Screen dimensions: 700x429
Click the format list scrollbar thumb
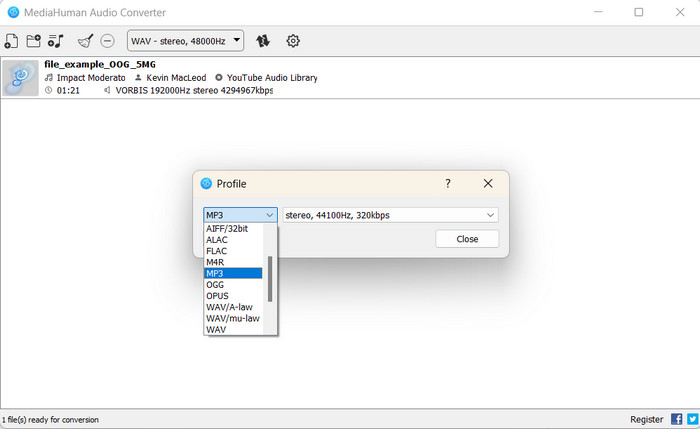pos(270,279)
